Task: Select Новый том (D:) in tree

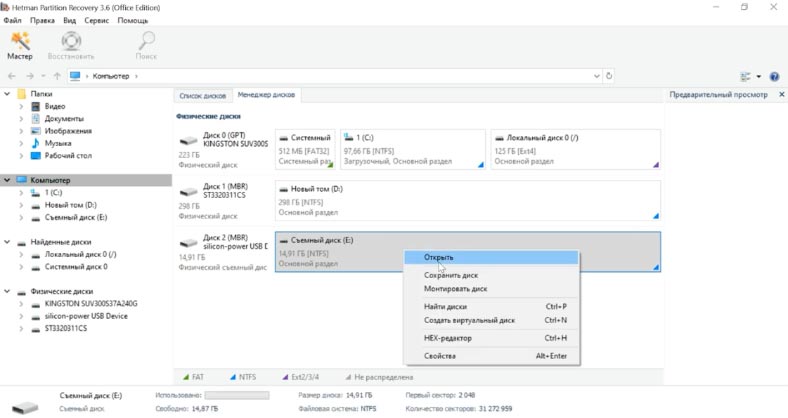Action: tap(70, 205)
